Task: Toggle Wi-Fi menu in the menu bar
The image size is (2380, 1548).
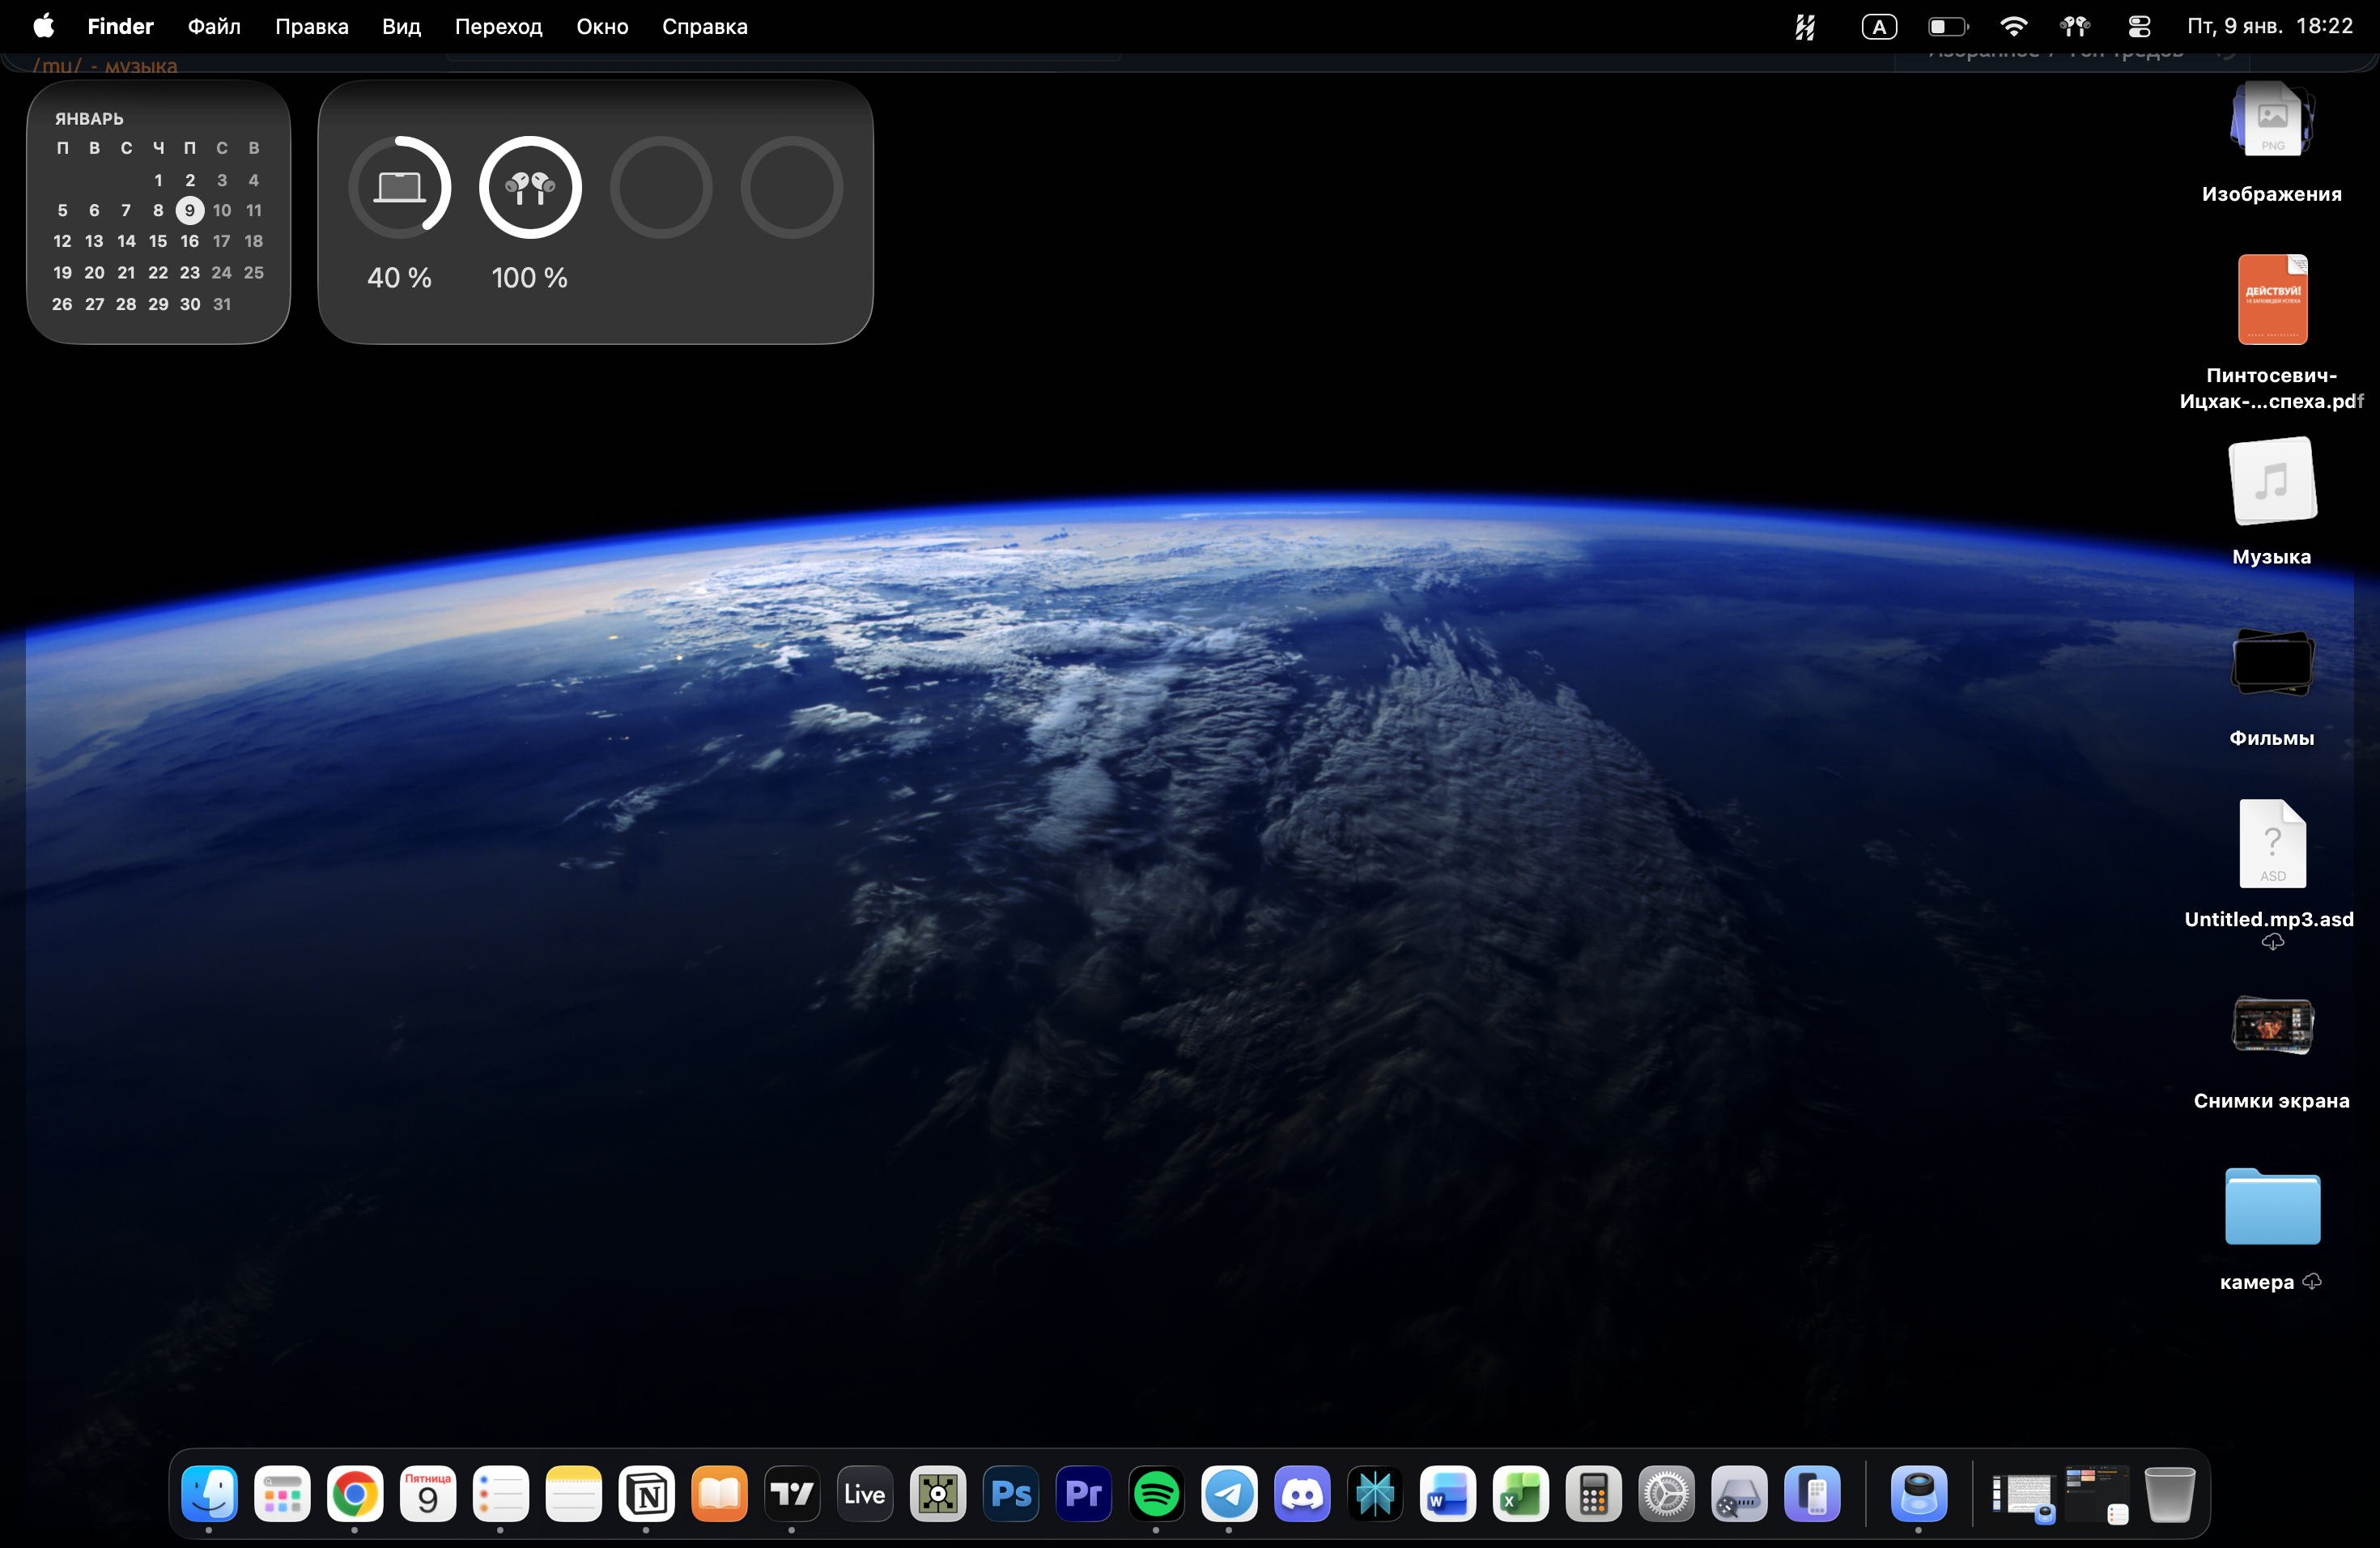Action: coord(2013,27)
